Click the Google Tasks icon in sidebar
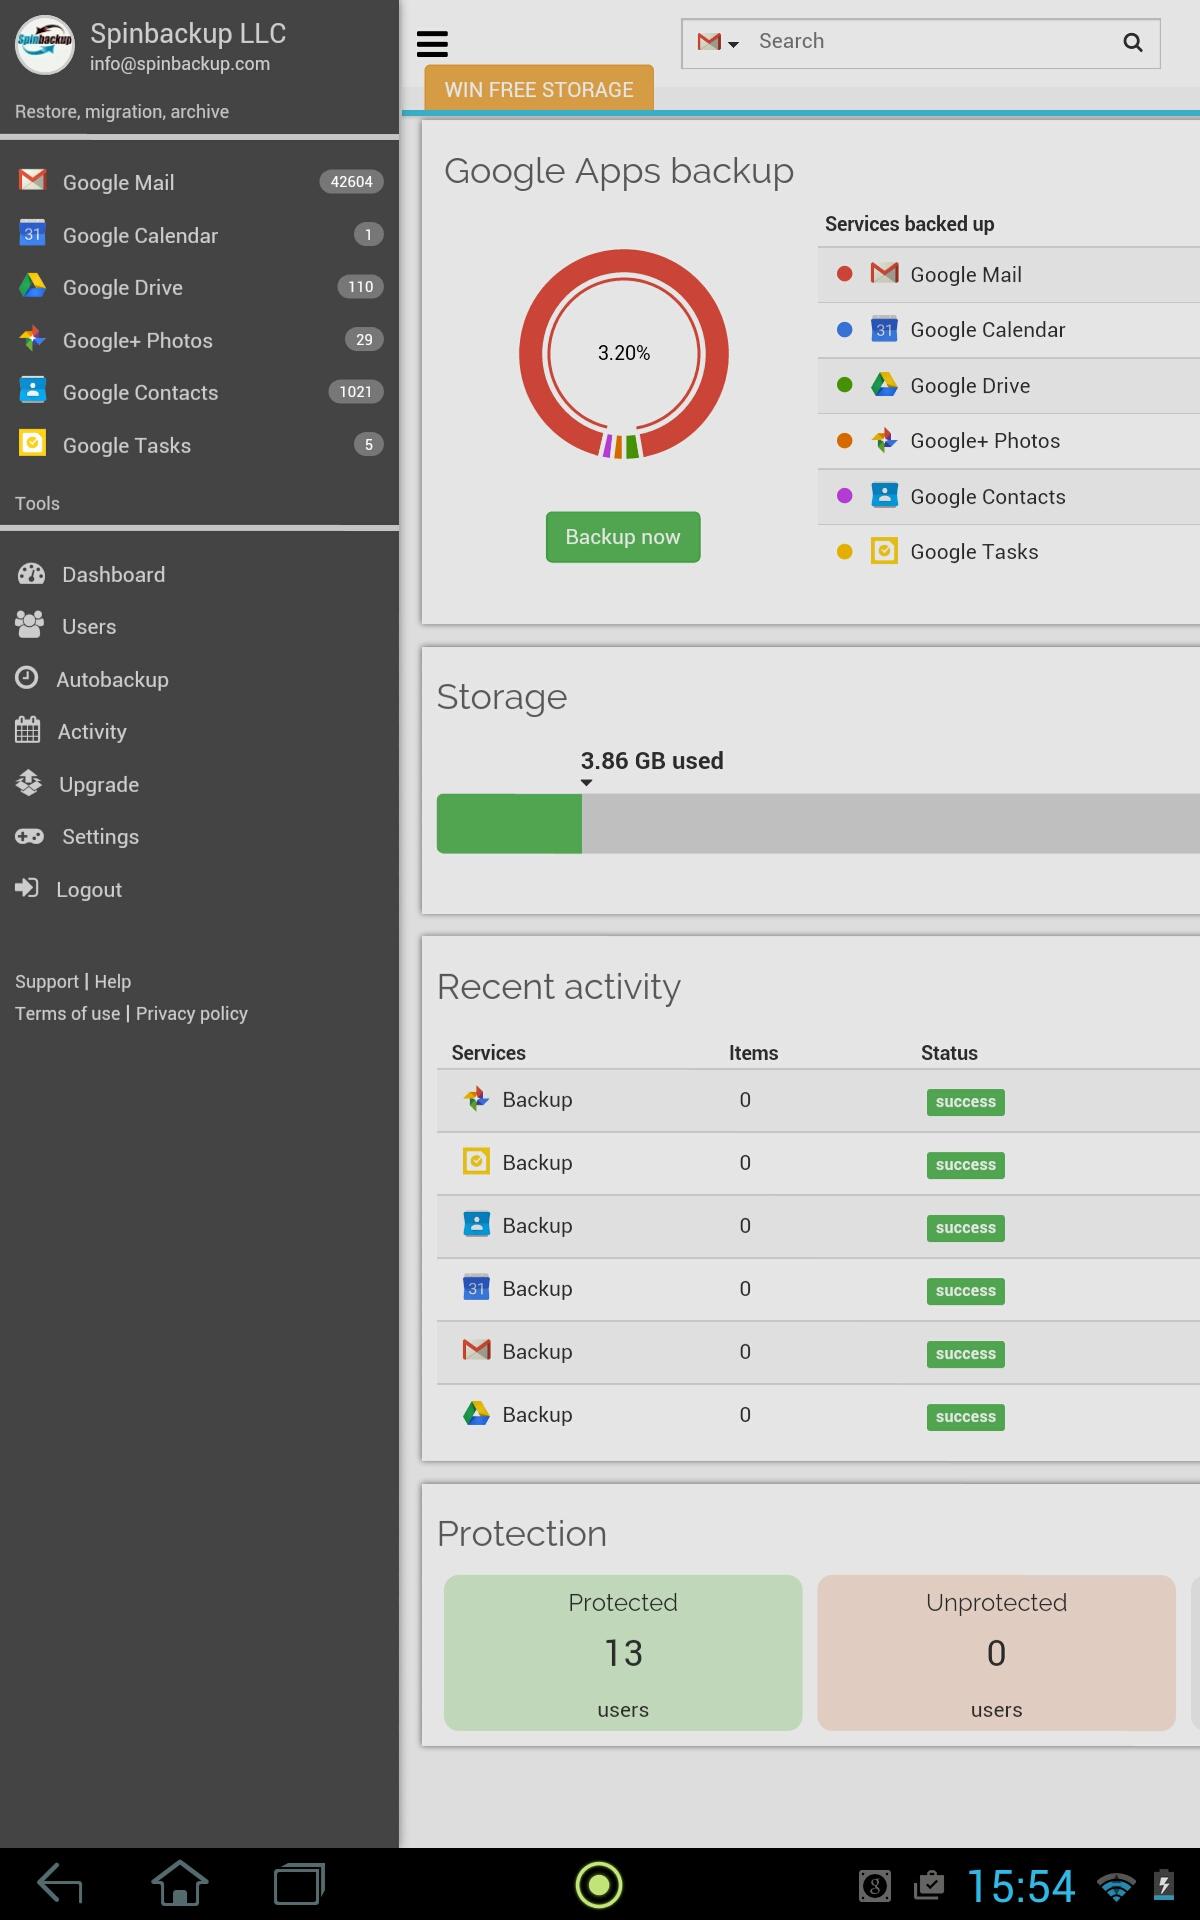1200x1920 pixels. pyautogui.click(x=32, y=443)
